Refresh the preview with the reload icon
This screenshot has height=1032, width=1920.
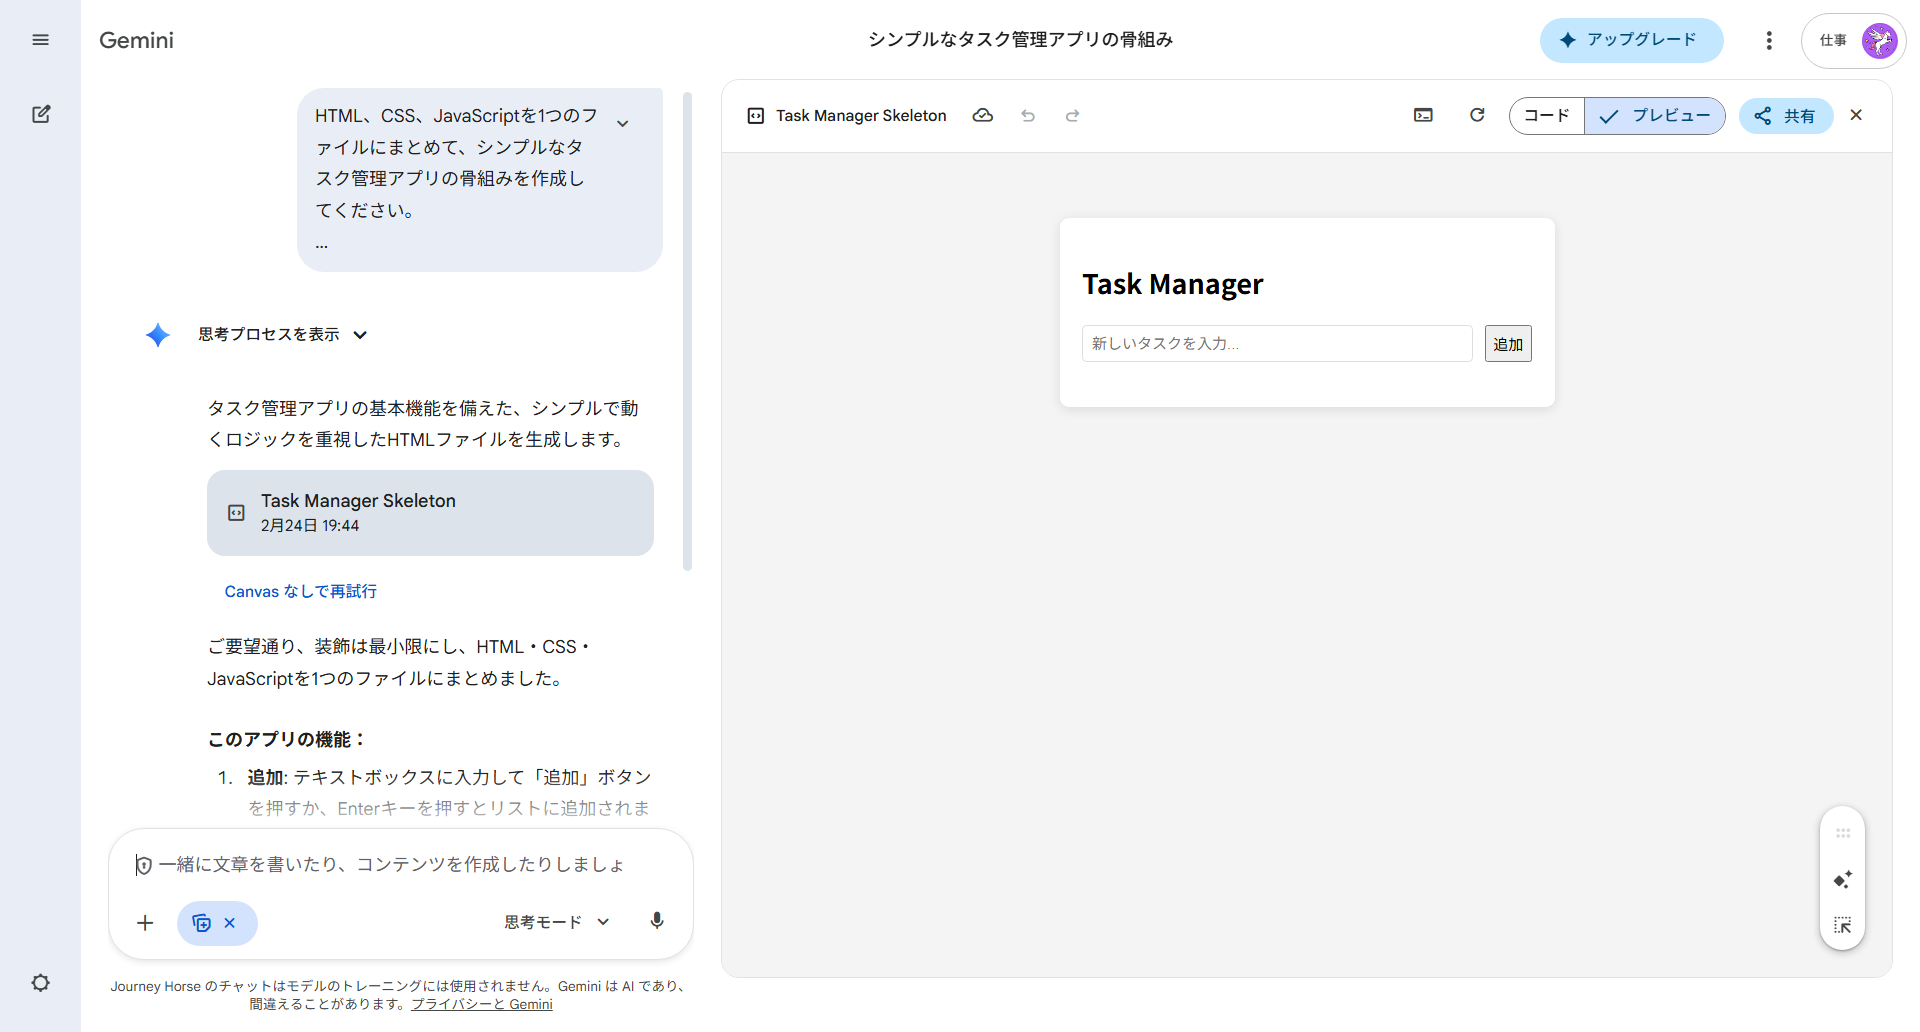click(x=1477, y=115)
